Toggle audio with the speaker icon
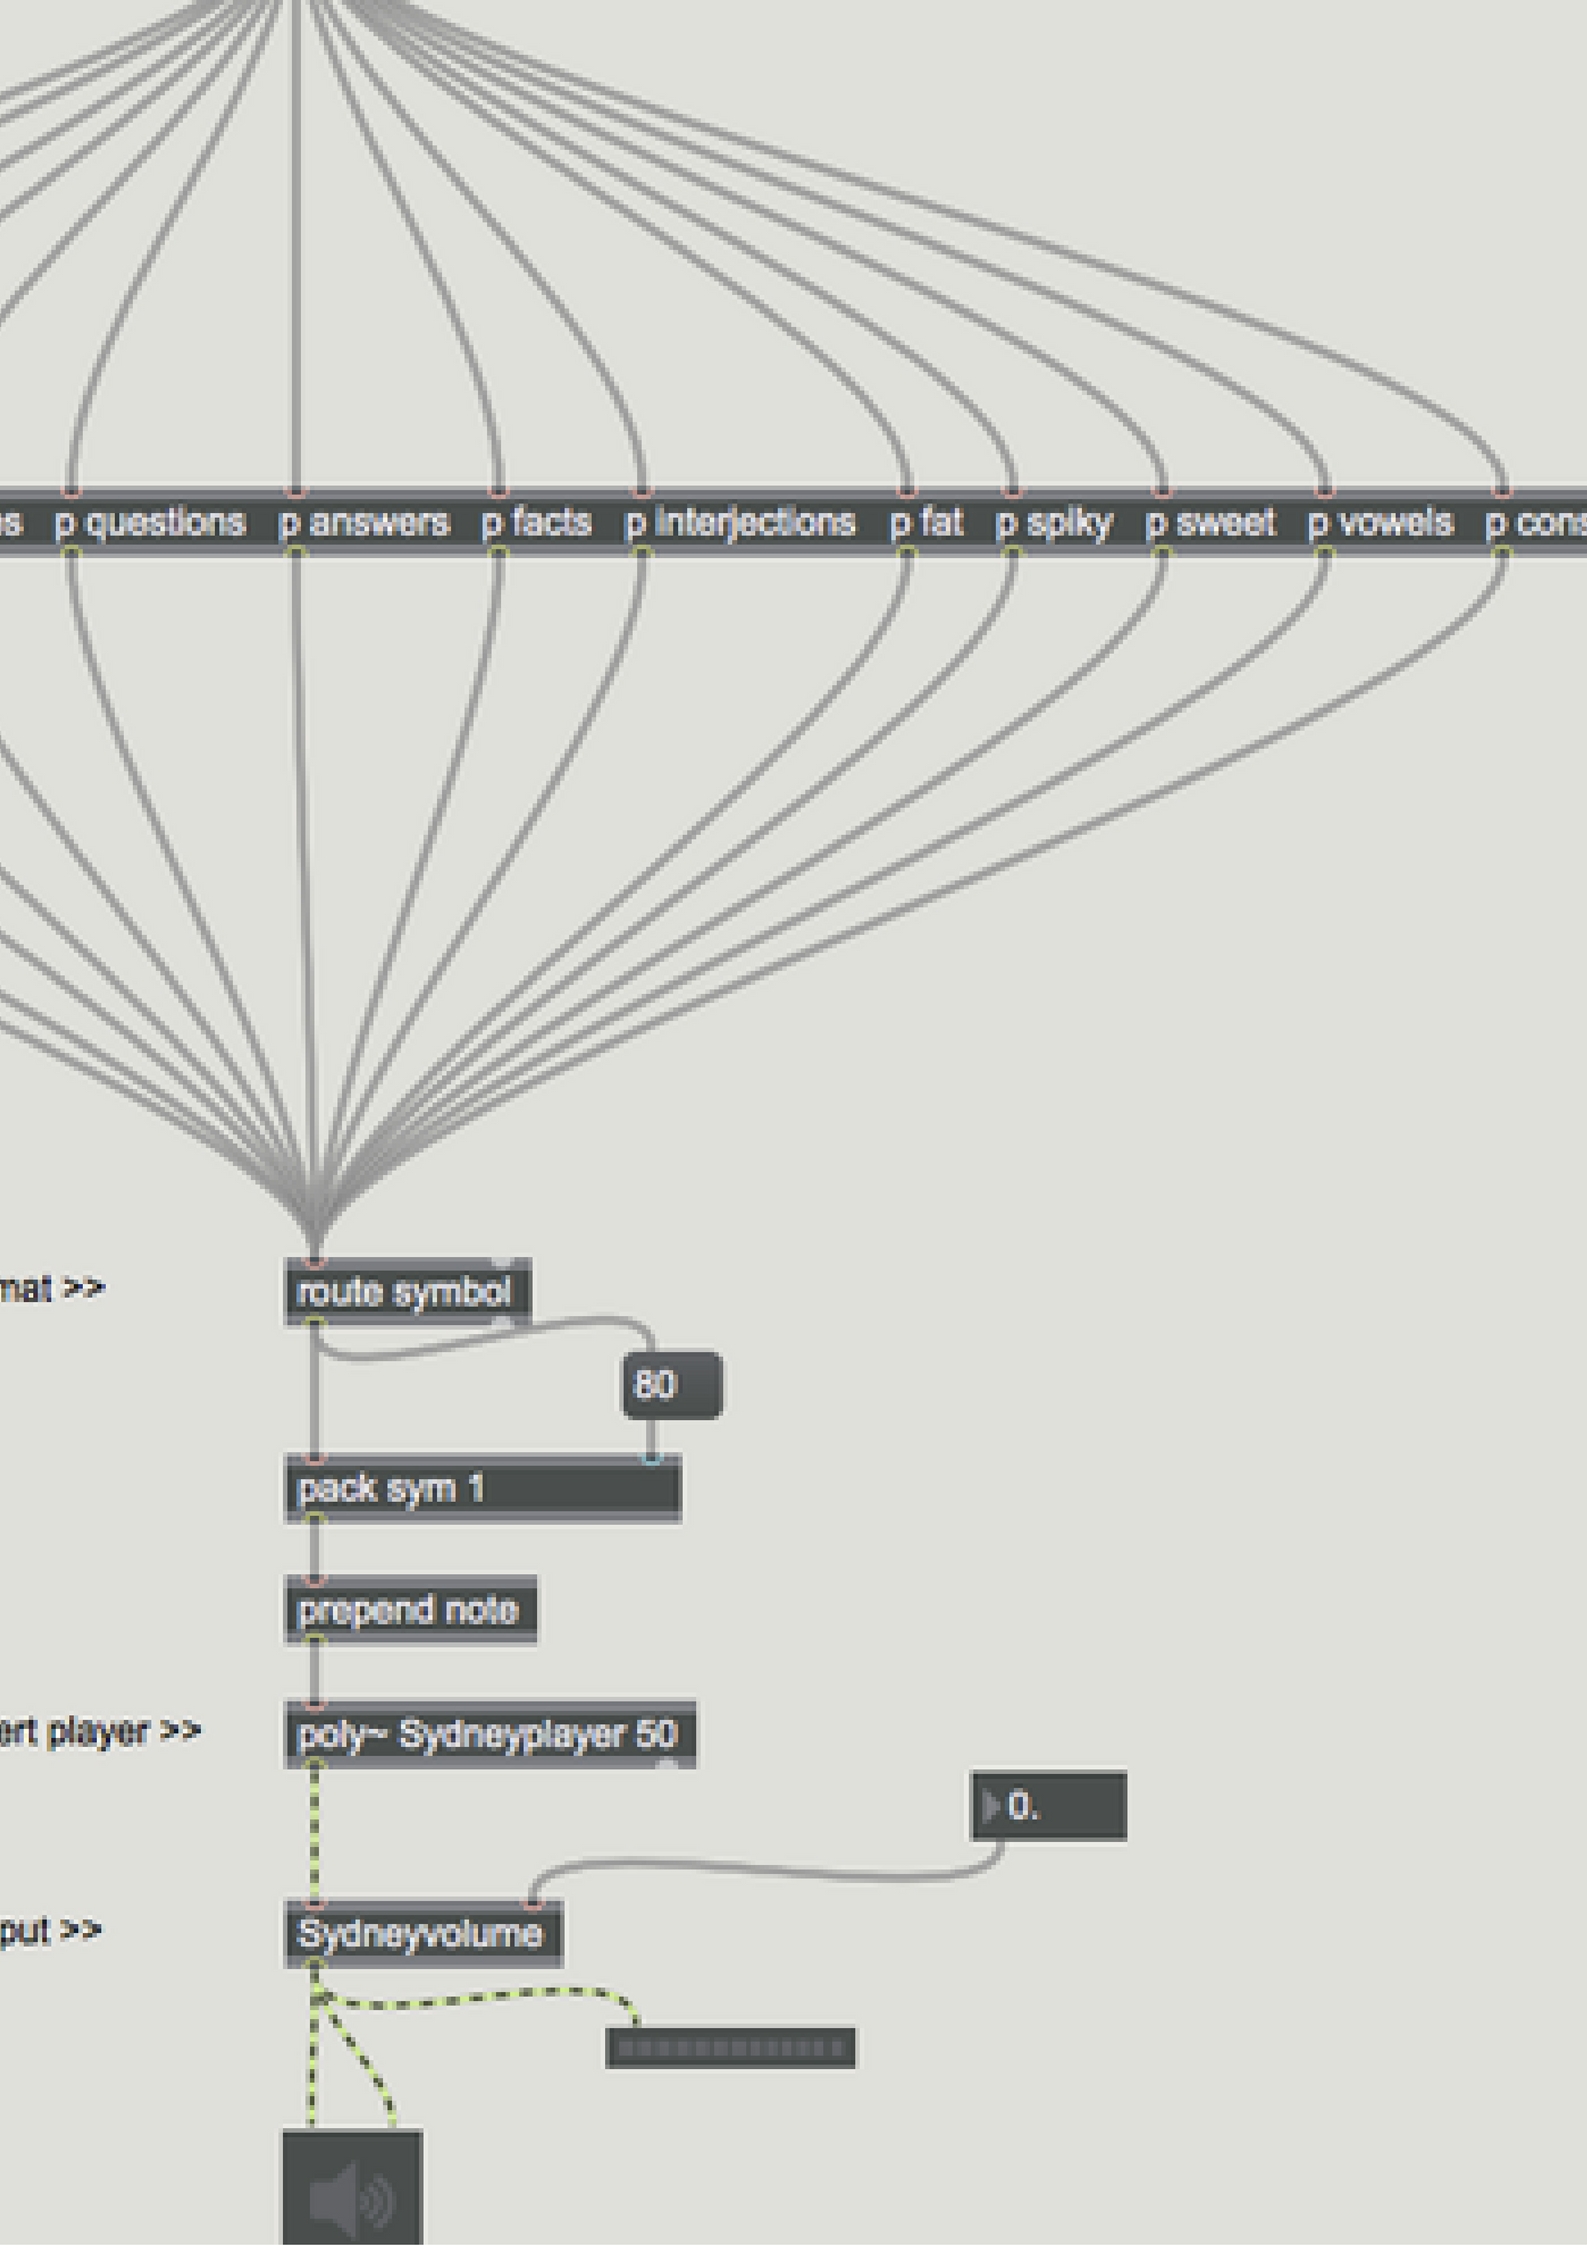 tap(352, 2191)
